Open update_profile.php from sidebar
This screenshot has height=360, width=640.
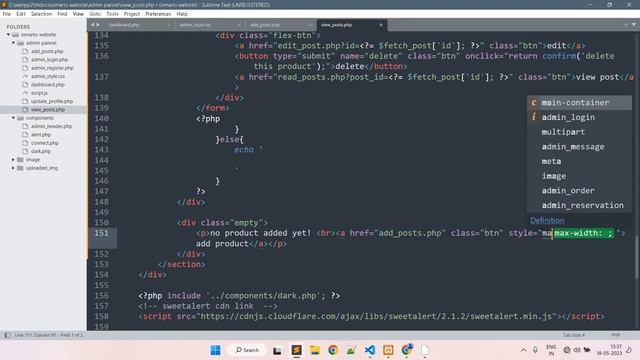coord(52,101)
